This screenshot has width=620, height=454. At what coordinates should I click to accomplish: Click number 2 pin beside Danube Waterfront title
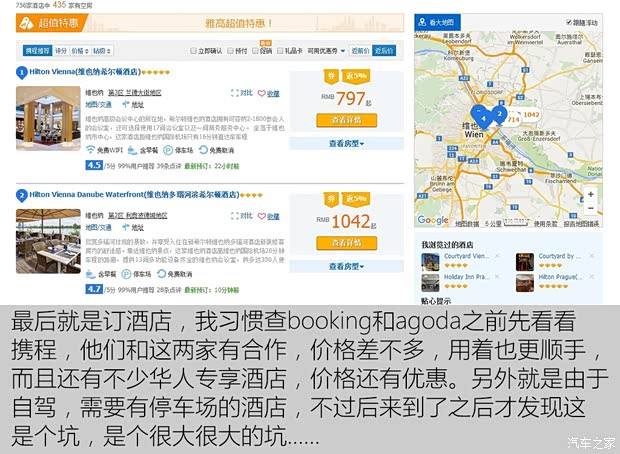click(x=21, y=195)
